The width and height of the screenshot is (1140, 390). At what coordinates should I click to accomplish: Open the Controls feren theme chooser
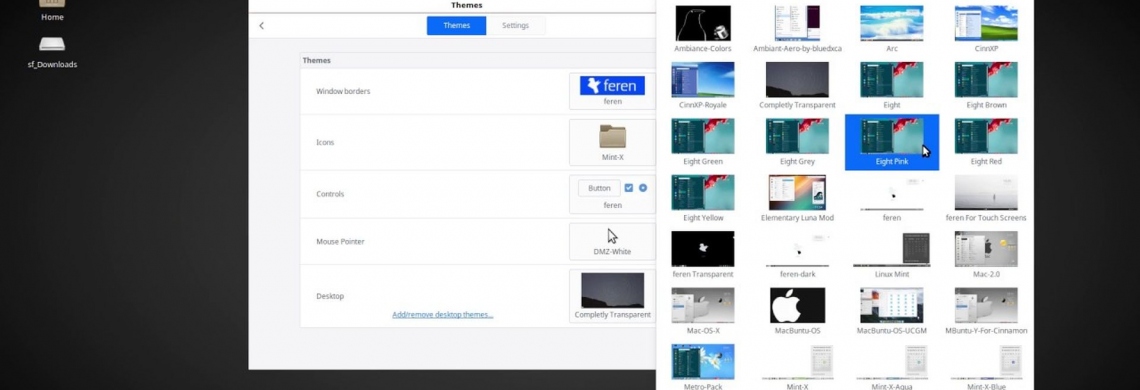click(x=612, y=194)
